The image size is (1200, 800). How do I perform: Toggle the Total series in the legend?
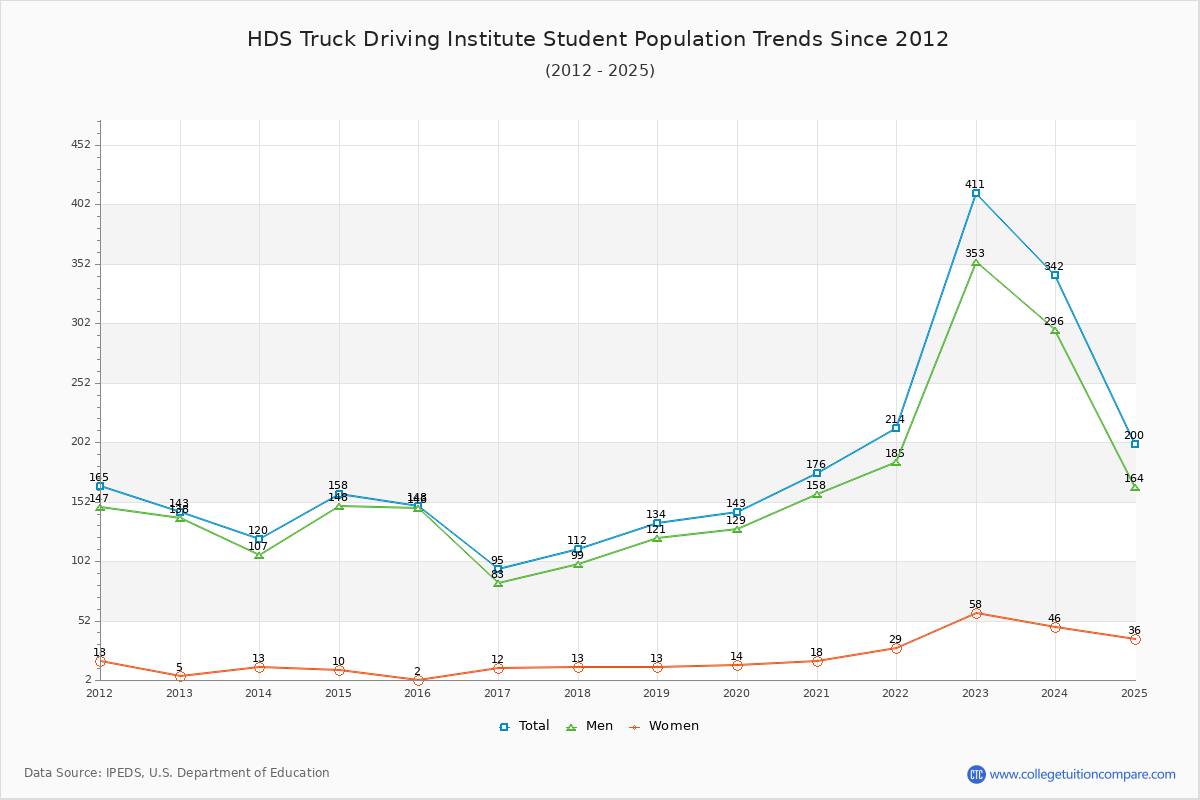(x=524, y=726)
